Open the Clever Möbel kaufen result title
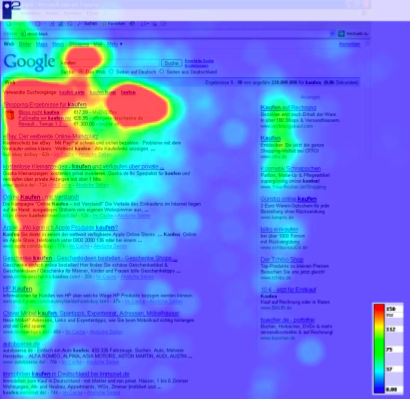The image size is (410, 399). pos(91,313)
